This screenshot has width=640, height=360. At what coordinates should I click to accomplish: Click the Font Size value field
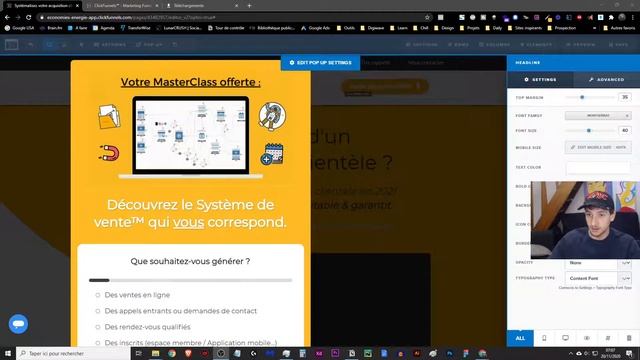625,130
